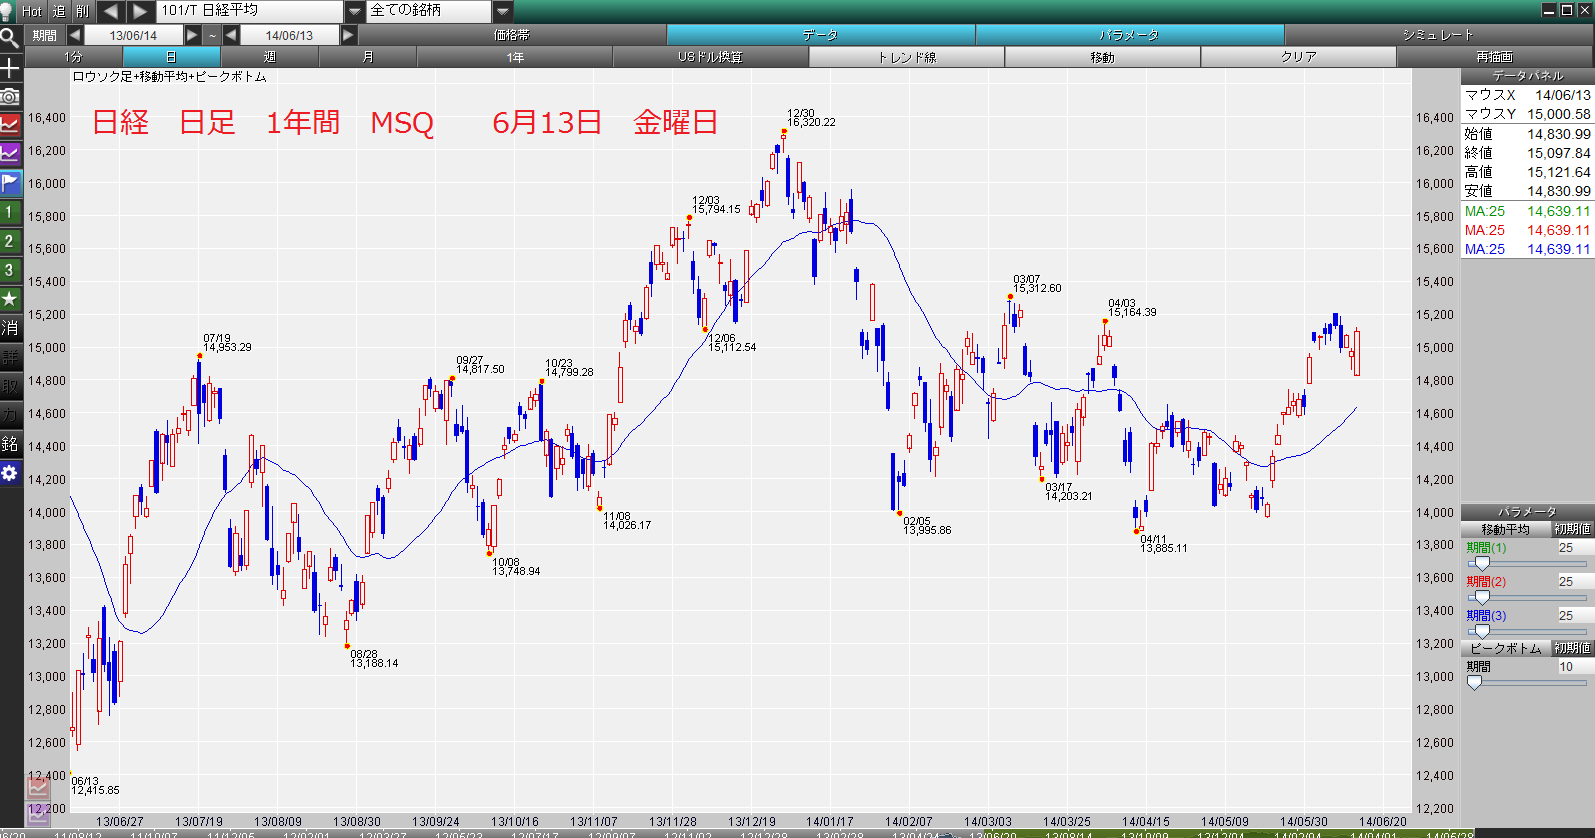Click the 消 erase icon
The image size is (1595, 838).
pyautogui.click(x=10, y=328)
